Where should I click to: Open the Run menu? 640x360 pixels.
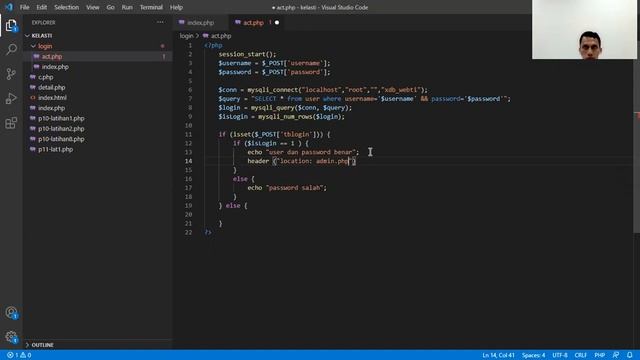point(127,7)
